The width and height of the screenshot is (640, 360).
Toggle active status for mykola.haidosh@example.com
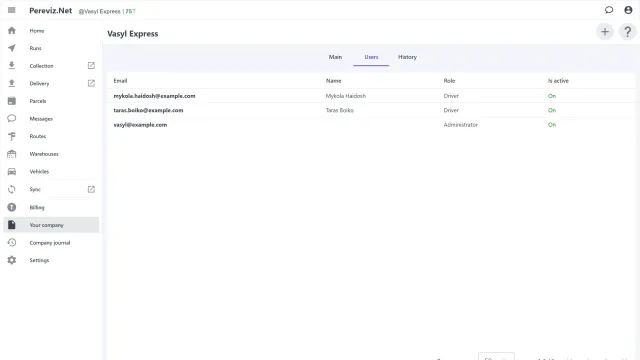tap(552, 96)
